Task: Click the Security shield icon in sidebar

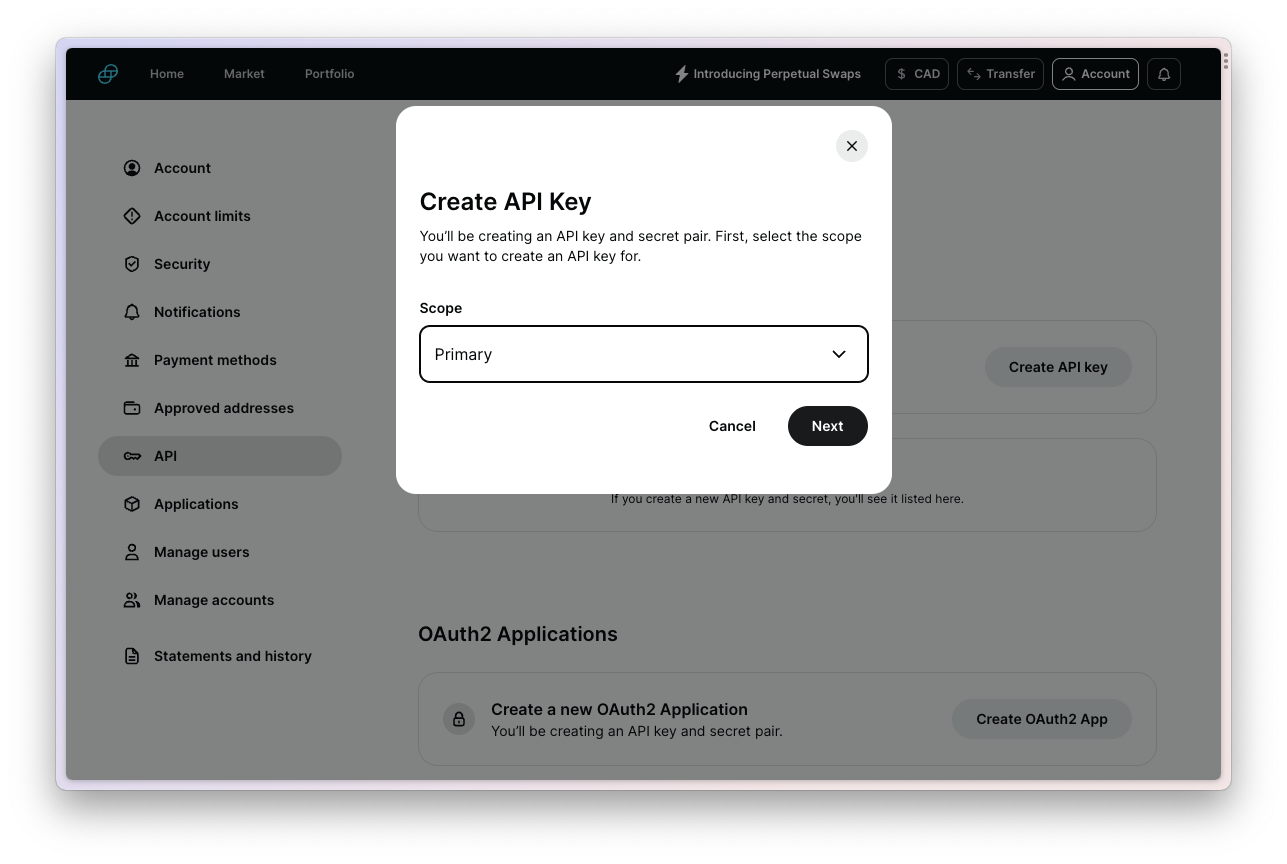Action: tap(132, 264)
